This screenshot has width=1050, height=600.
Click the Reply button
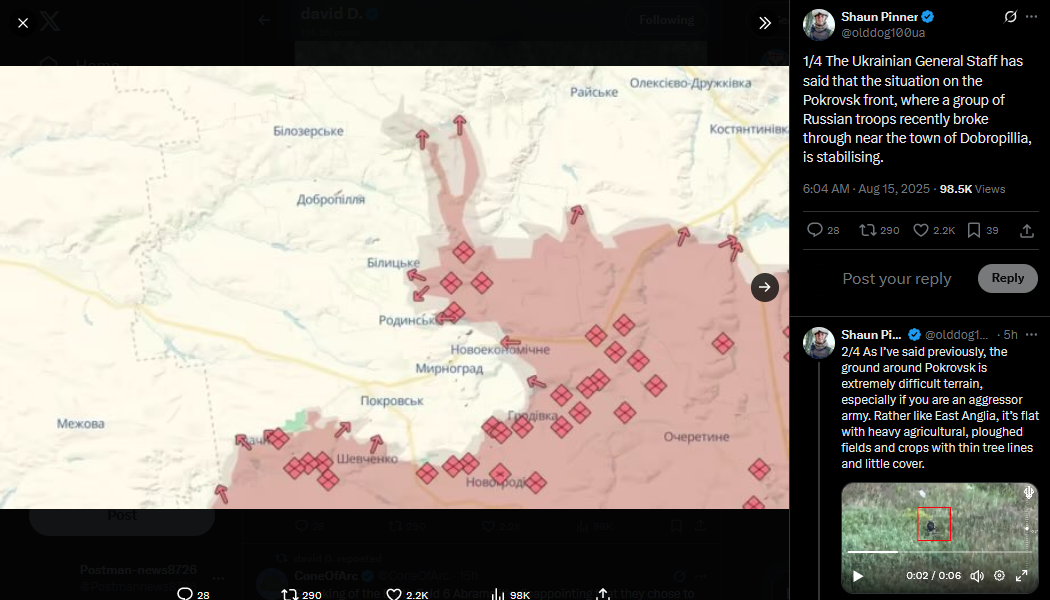point(1007,279)
